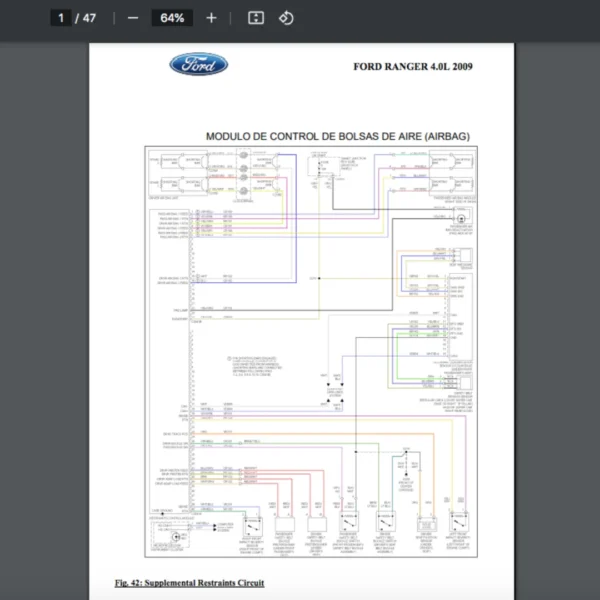Click the passenger airbag deactivation indicator symbol
The width and height of the screenshot is (600, 600).
click(461, 218)
